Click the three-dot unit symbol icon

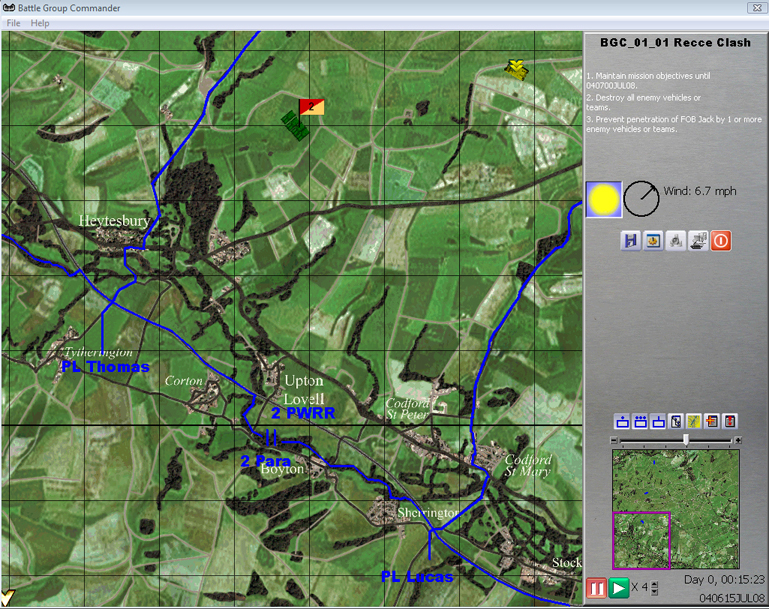[640, 422]
